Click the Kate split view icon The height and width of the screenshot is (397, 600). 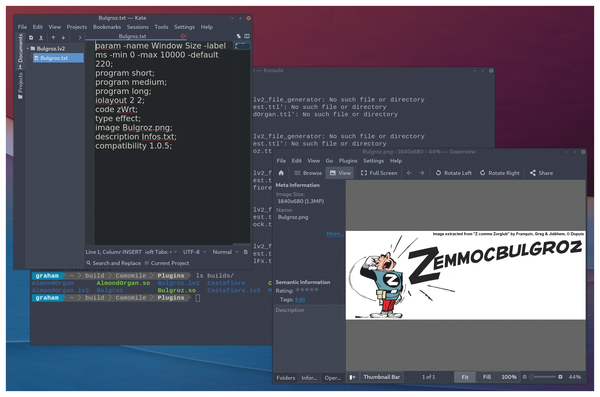point(247,36)
